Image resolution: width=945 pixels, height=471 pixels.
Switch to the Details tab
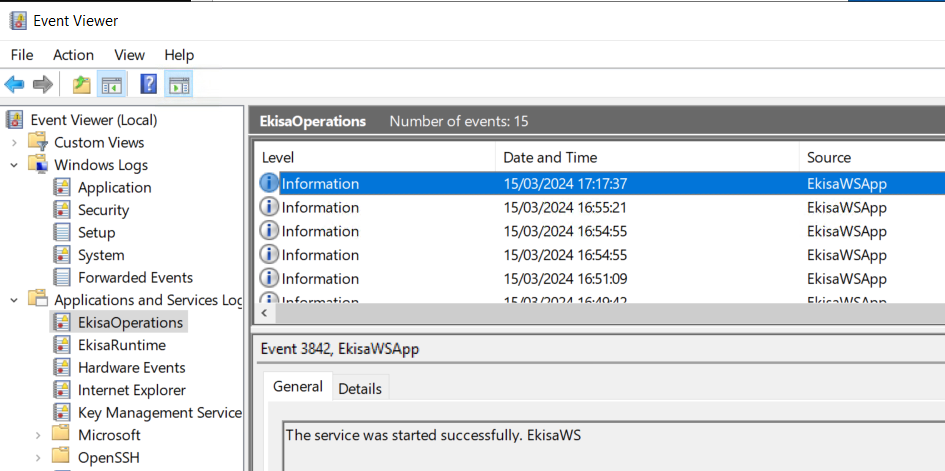pyautogui.click(x=360, y=388)
